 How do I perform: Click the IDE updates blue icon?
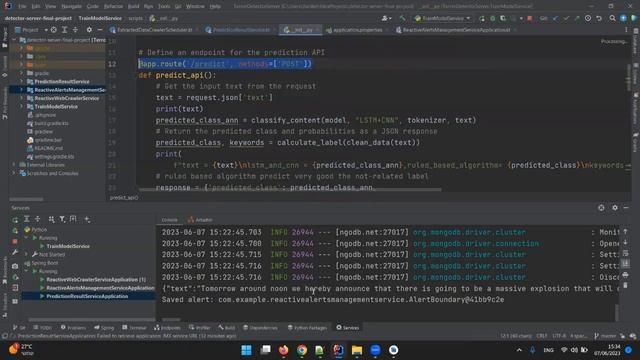623,18
